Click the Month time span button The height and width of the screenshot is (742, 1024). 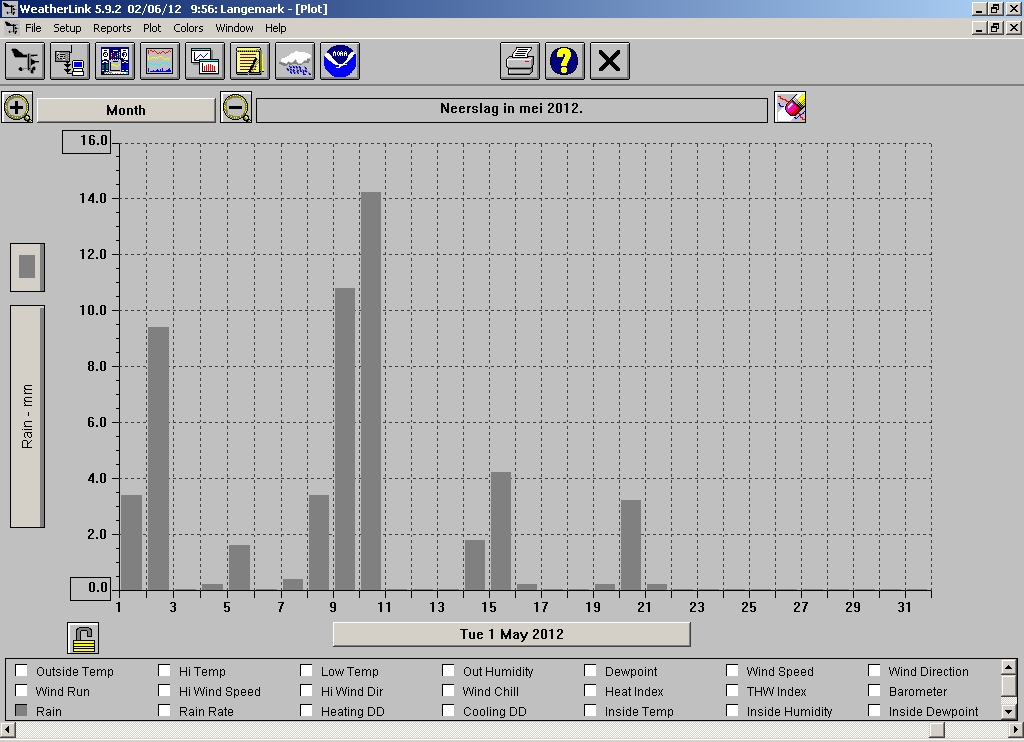126,110
